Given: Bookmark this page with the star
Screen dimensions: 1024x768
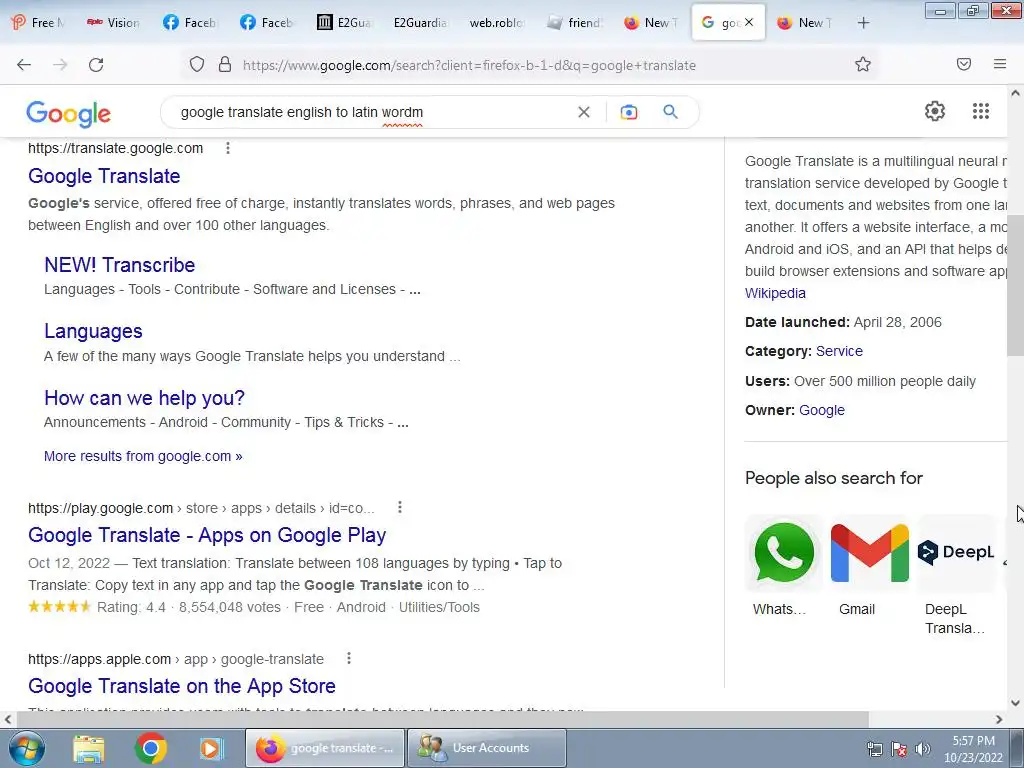Looking at the screenshot, I should coord(863,65).
